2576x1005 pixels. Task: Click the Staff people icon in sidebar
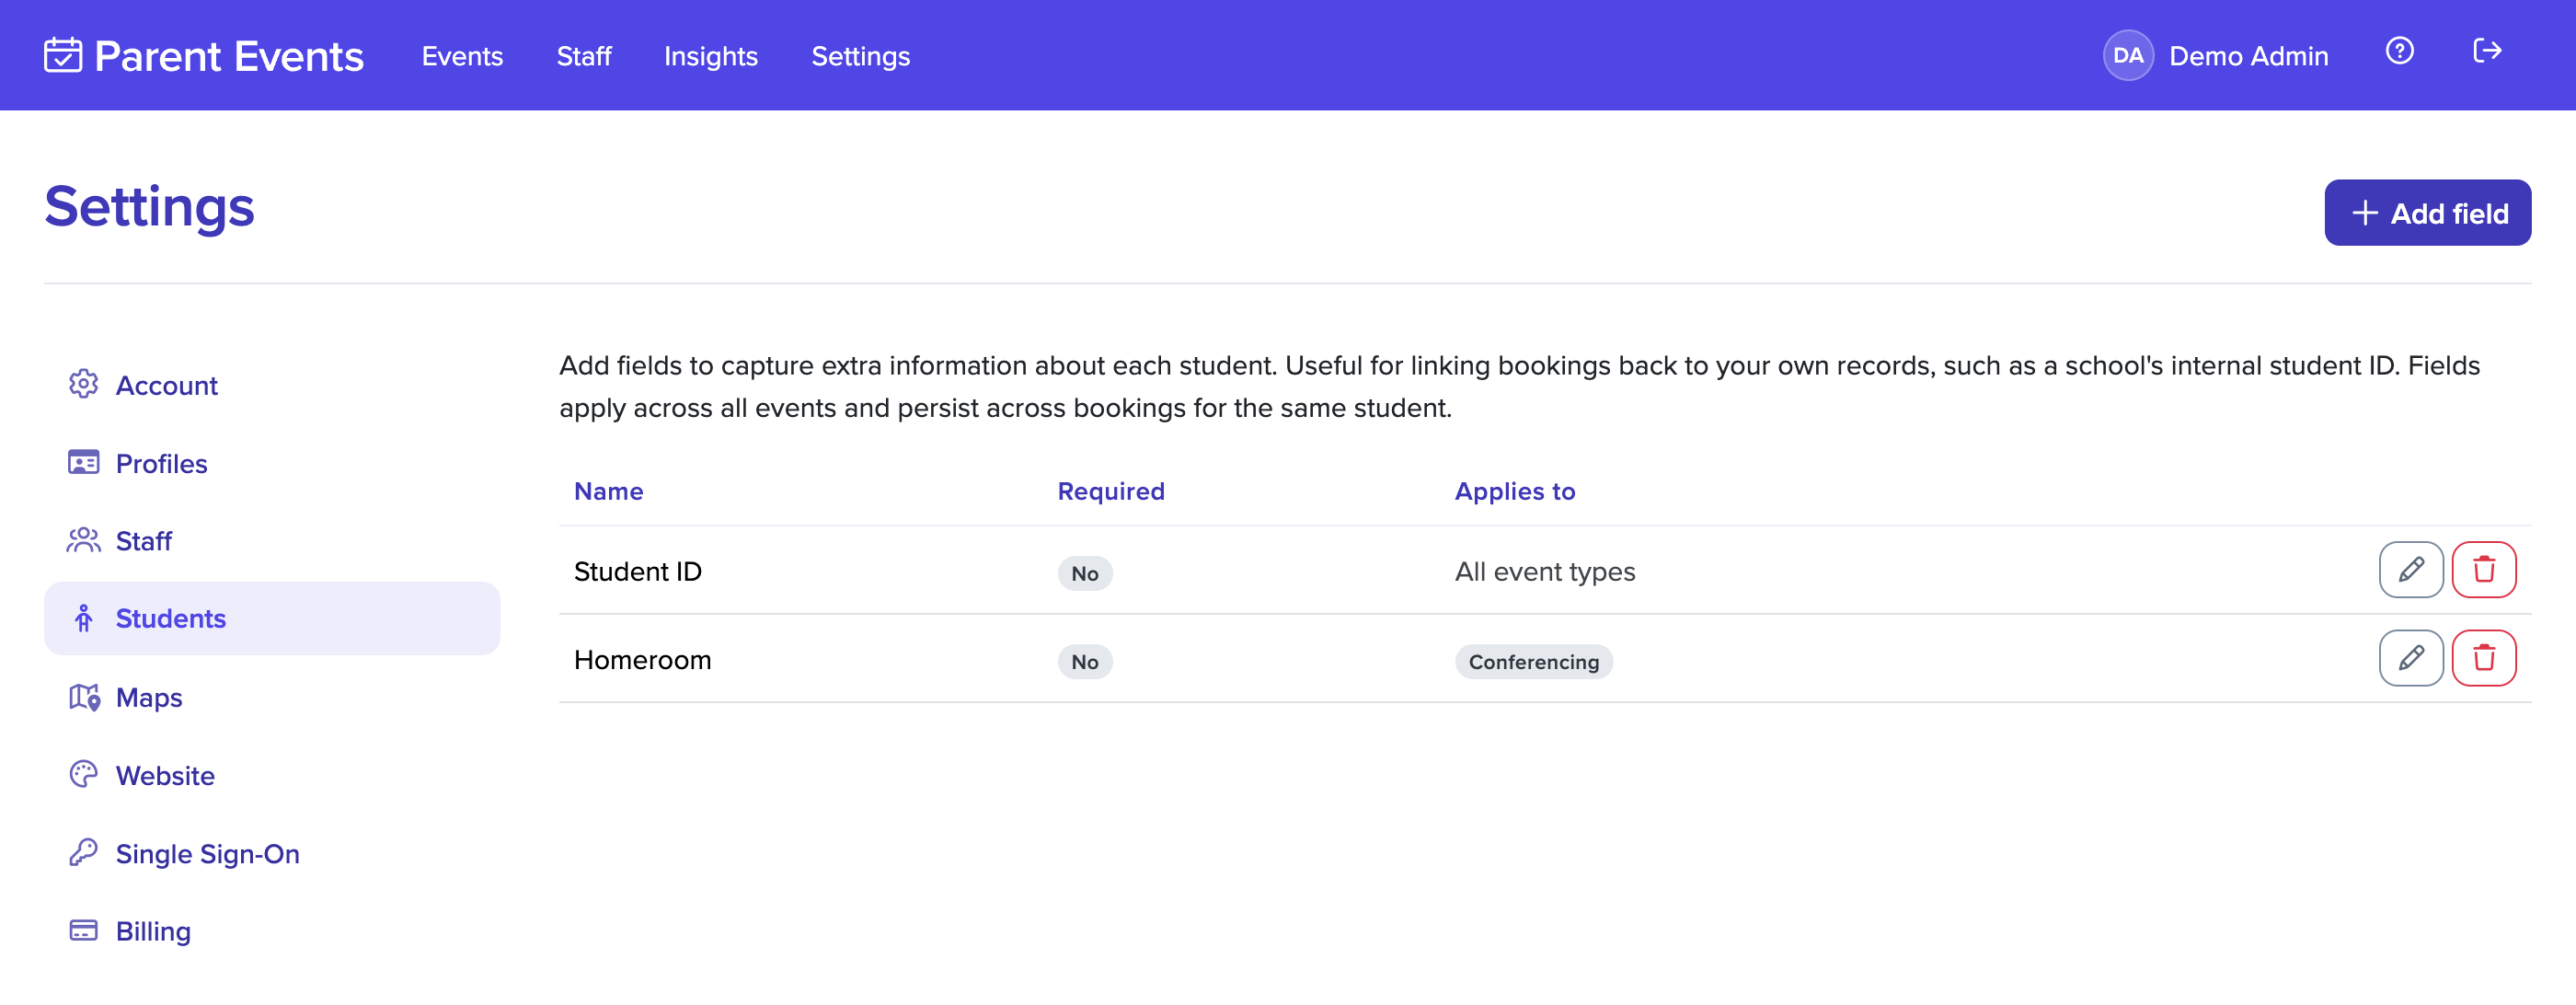[83, 540]
